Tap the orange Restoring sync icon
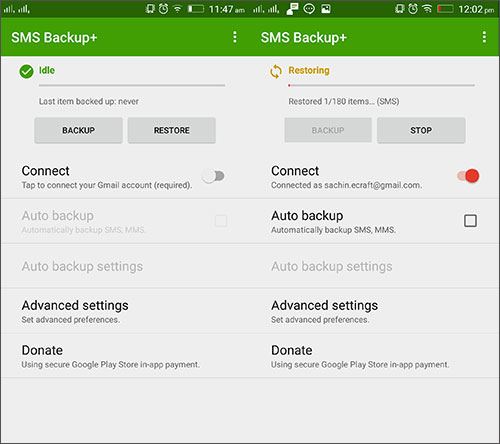The image size is (500, 444). pos(276,71)
